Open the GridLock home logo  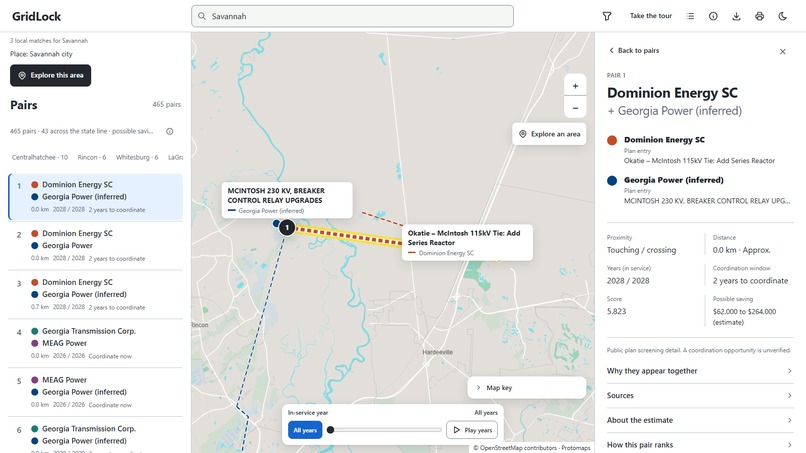coord(36,16)
